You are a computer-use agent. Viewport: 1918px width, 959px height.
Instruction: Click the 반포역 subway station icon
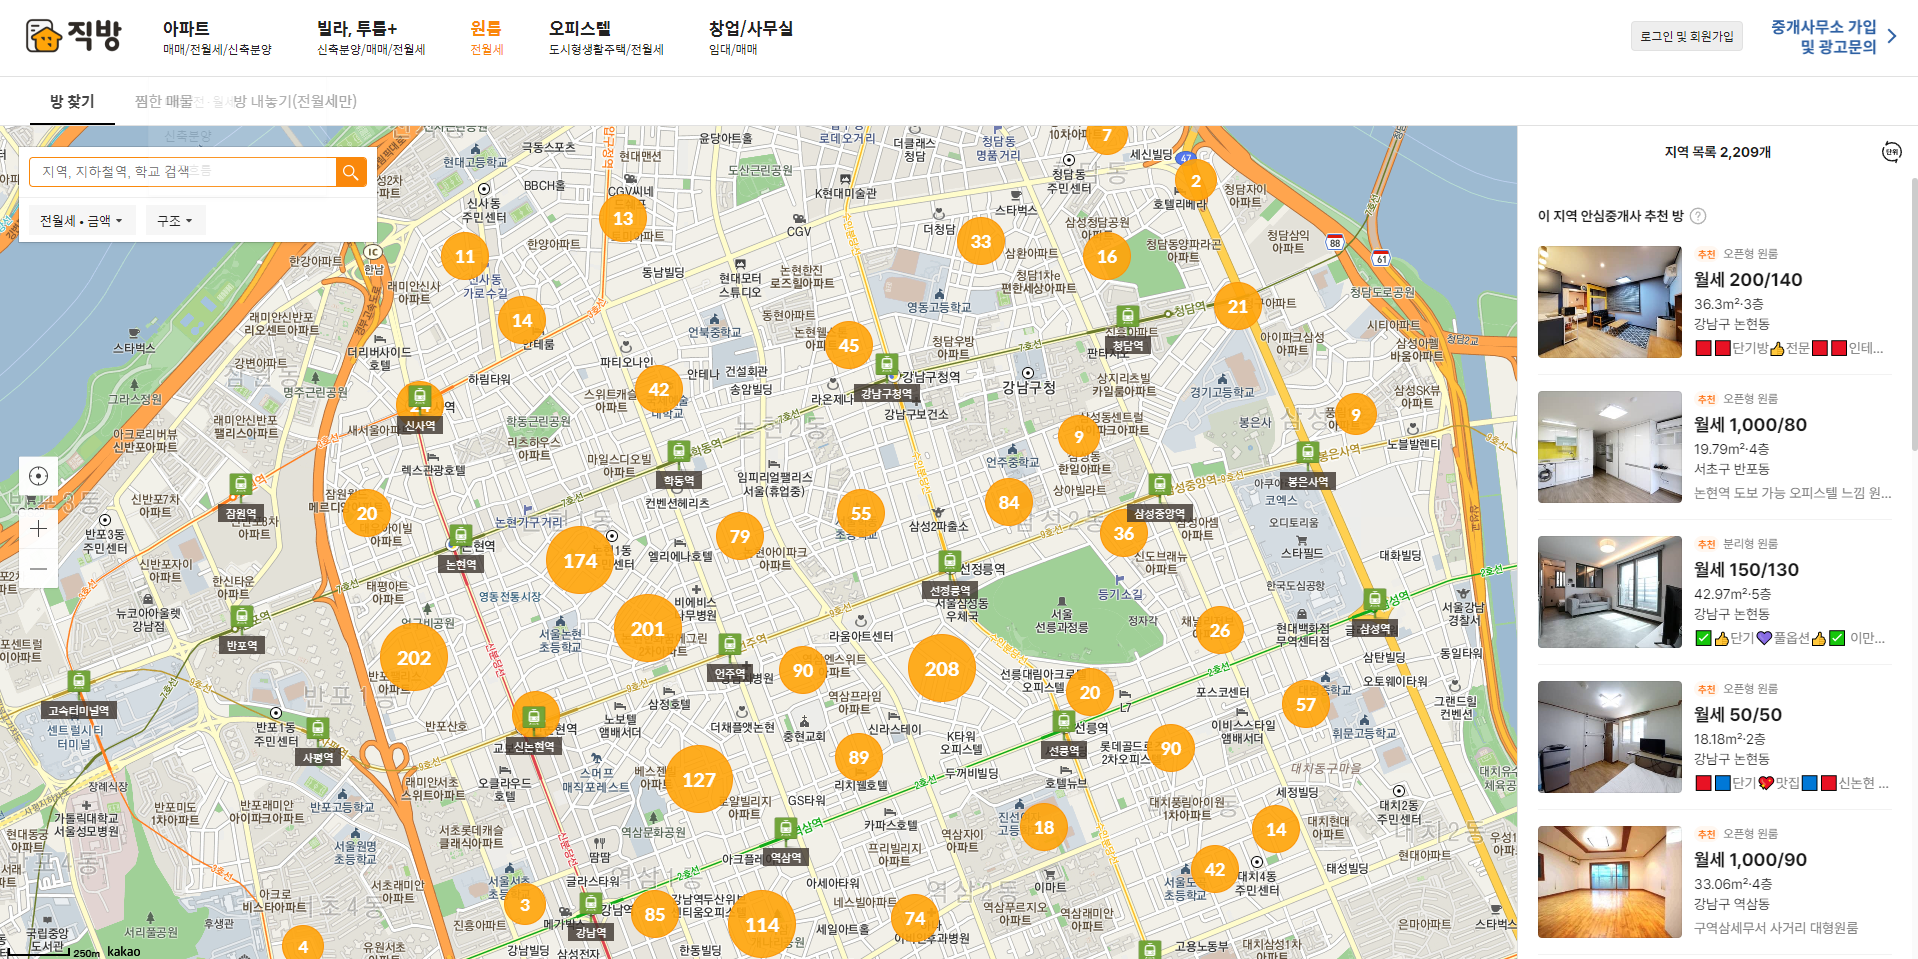coord(241,616)
